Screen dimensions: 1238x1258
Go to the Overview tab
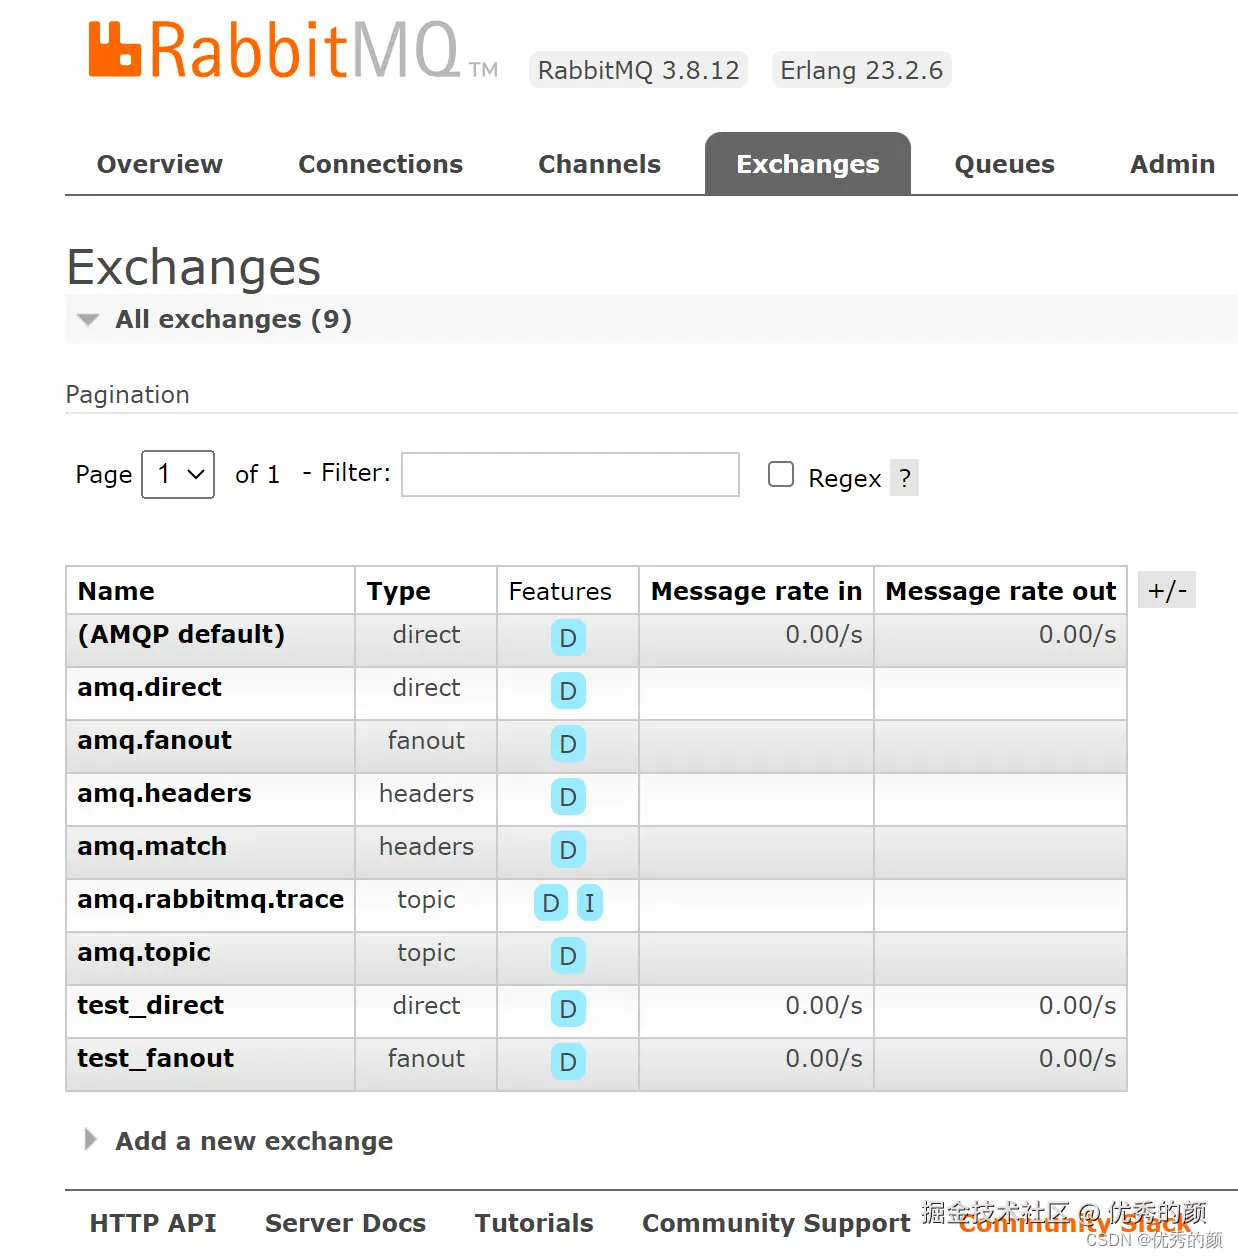[160, 164]
